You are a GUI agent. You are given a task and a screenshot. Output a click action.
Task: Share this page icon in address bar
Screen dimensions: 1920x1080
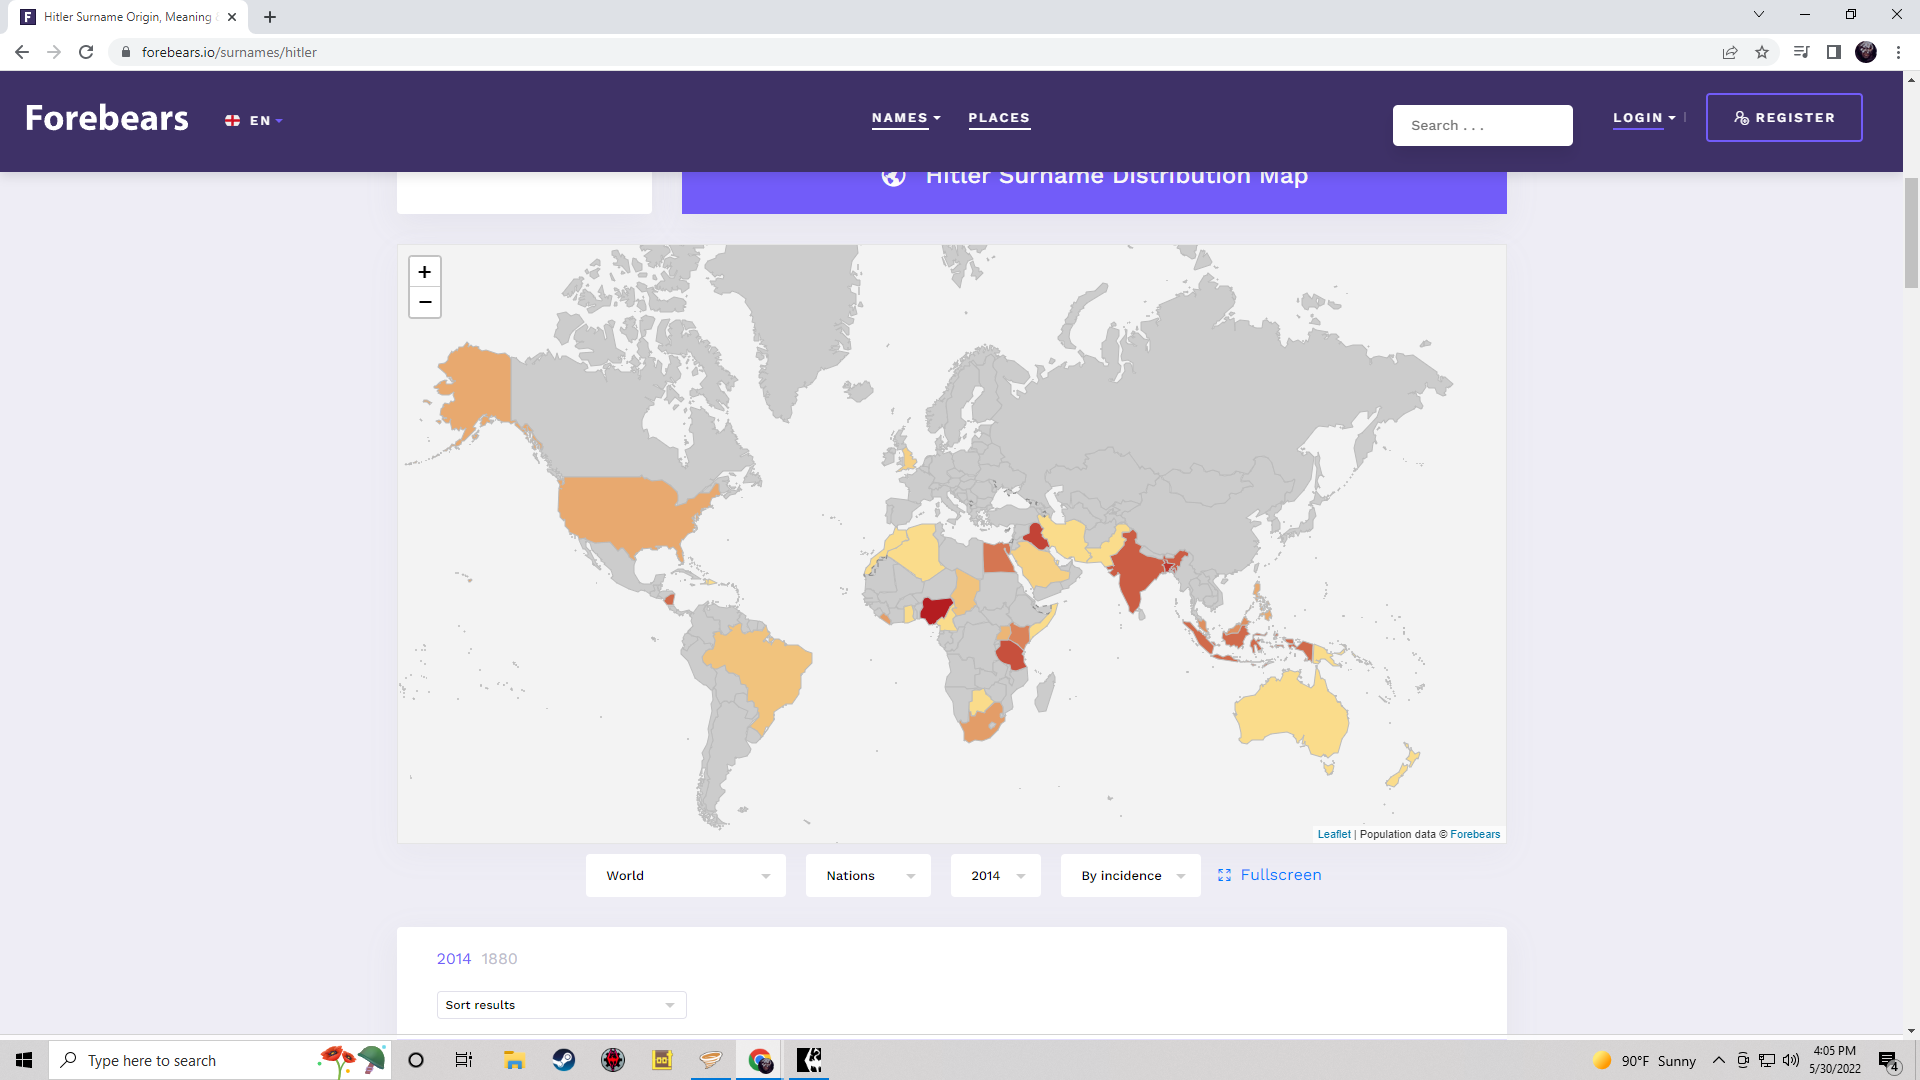pos(1730,52)
